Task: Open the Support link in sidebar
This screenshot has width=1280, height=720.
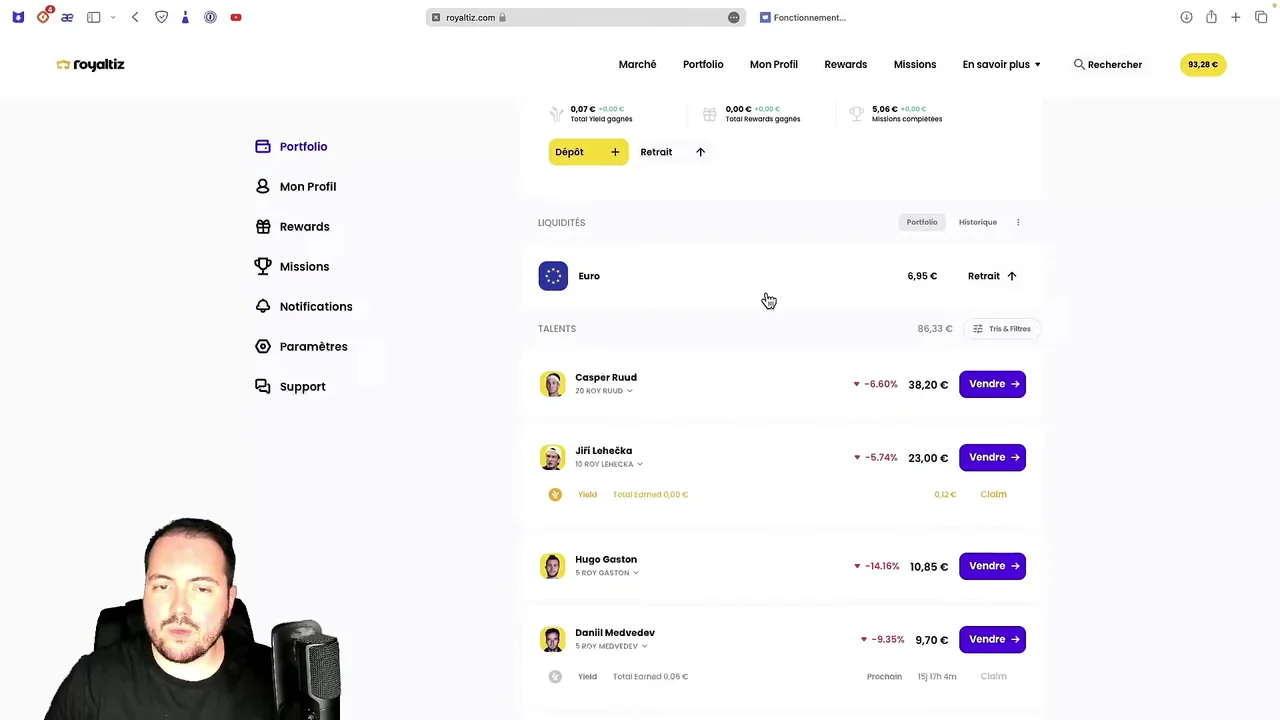Action: (x=303, y=386)
